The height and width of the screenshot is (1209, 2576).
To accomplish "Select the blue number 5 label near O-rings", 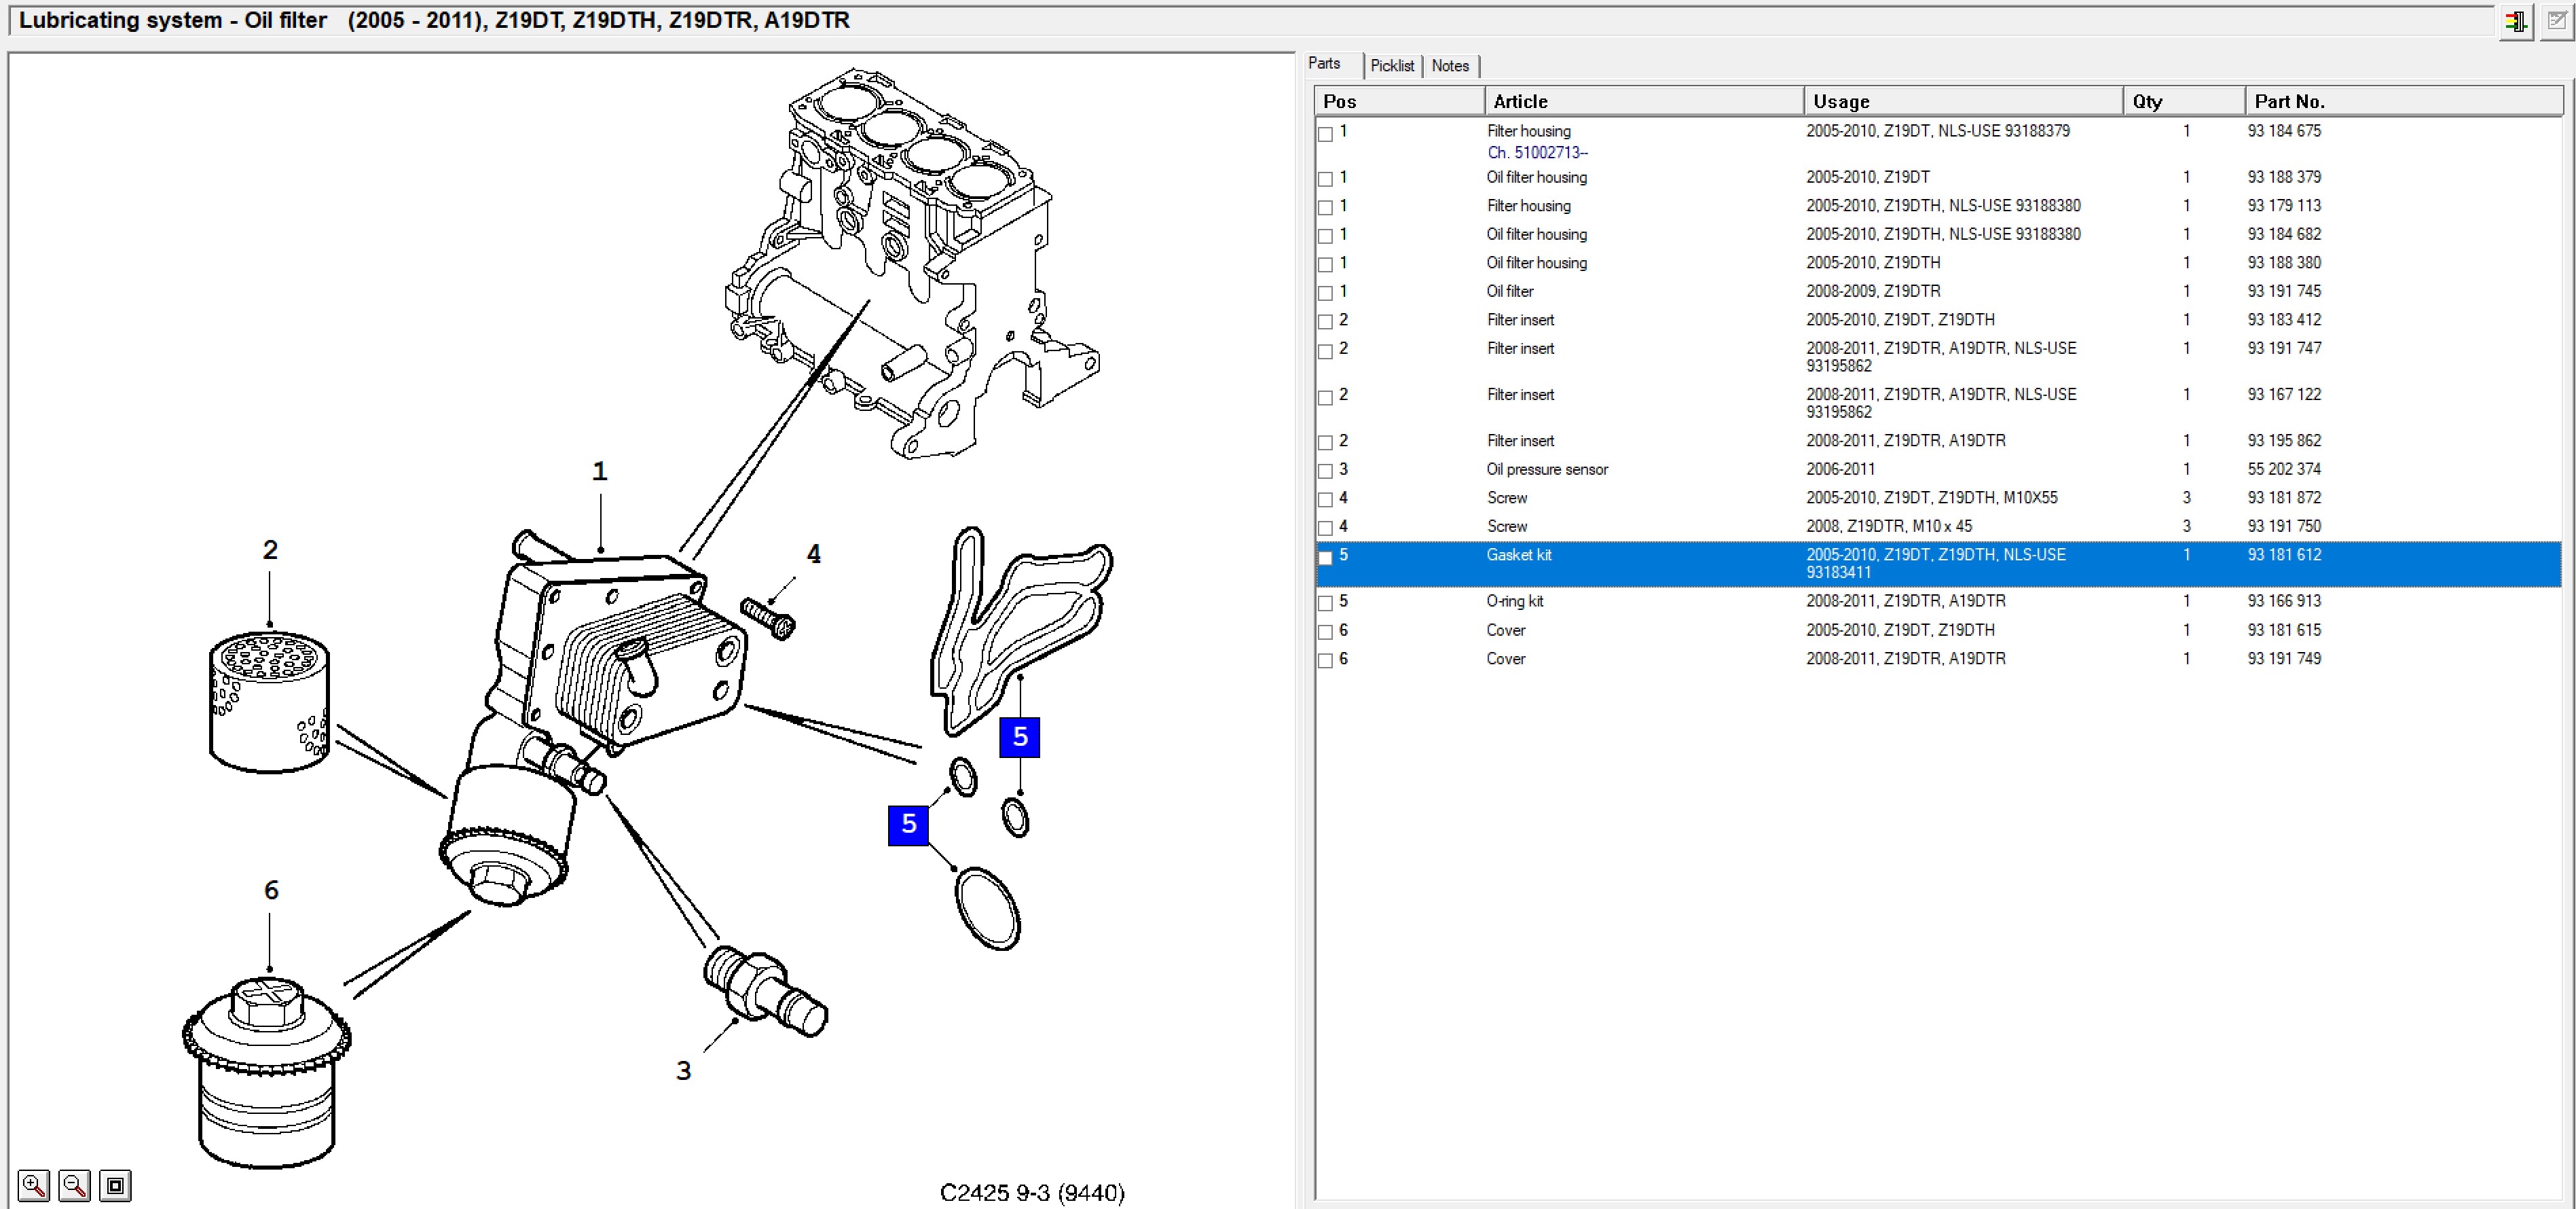I will [x=908, y=825].
